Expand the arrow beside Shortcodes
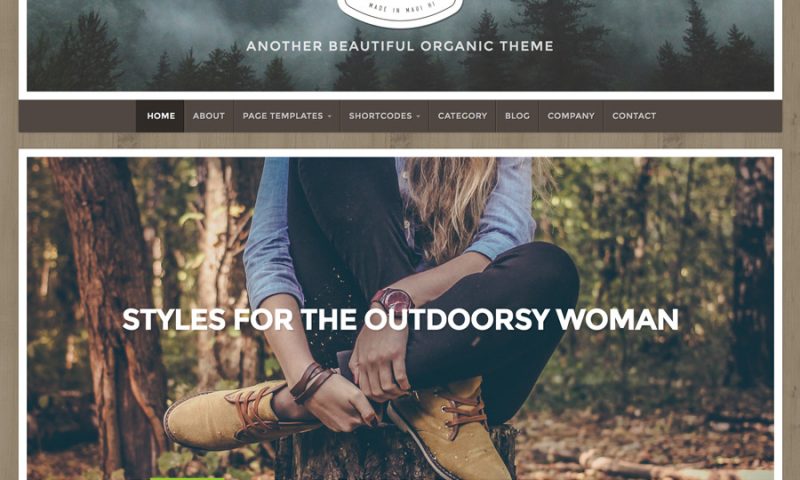The height and width of the screenshot is (480, 800). click(x=418, y=116)
